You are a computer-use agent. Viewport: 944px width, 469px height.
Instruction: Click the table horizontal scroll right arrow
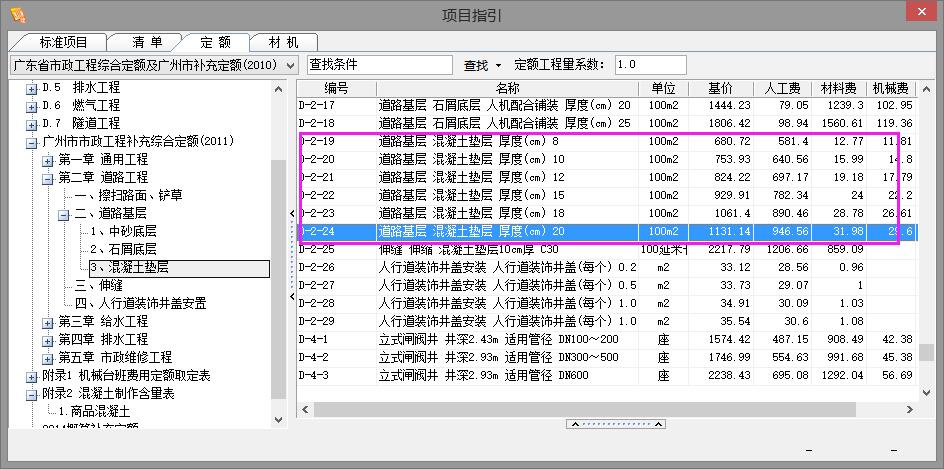(x=910, y=409)
